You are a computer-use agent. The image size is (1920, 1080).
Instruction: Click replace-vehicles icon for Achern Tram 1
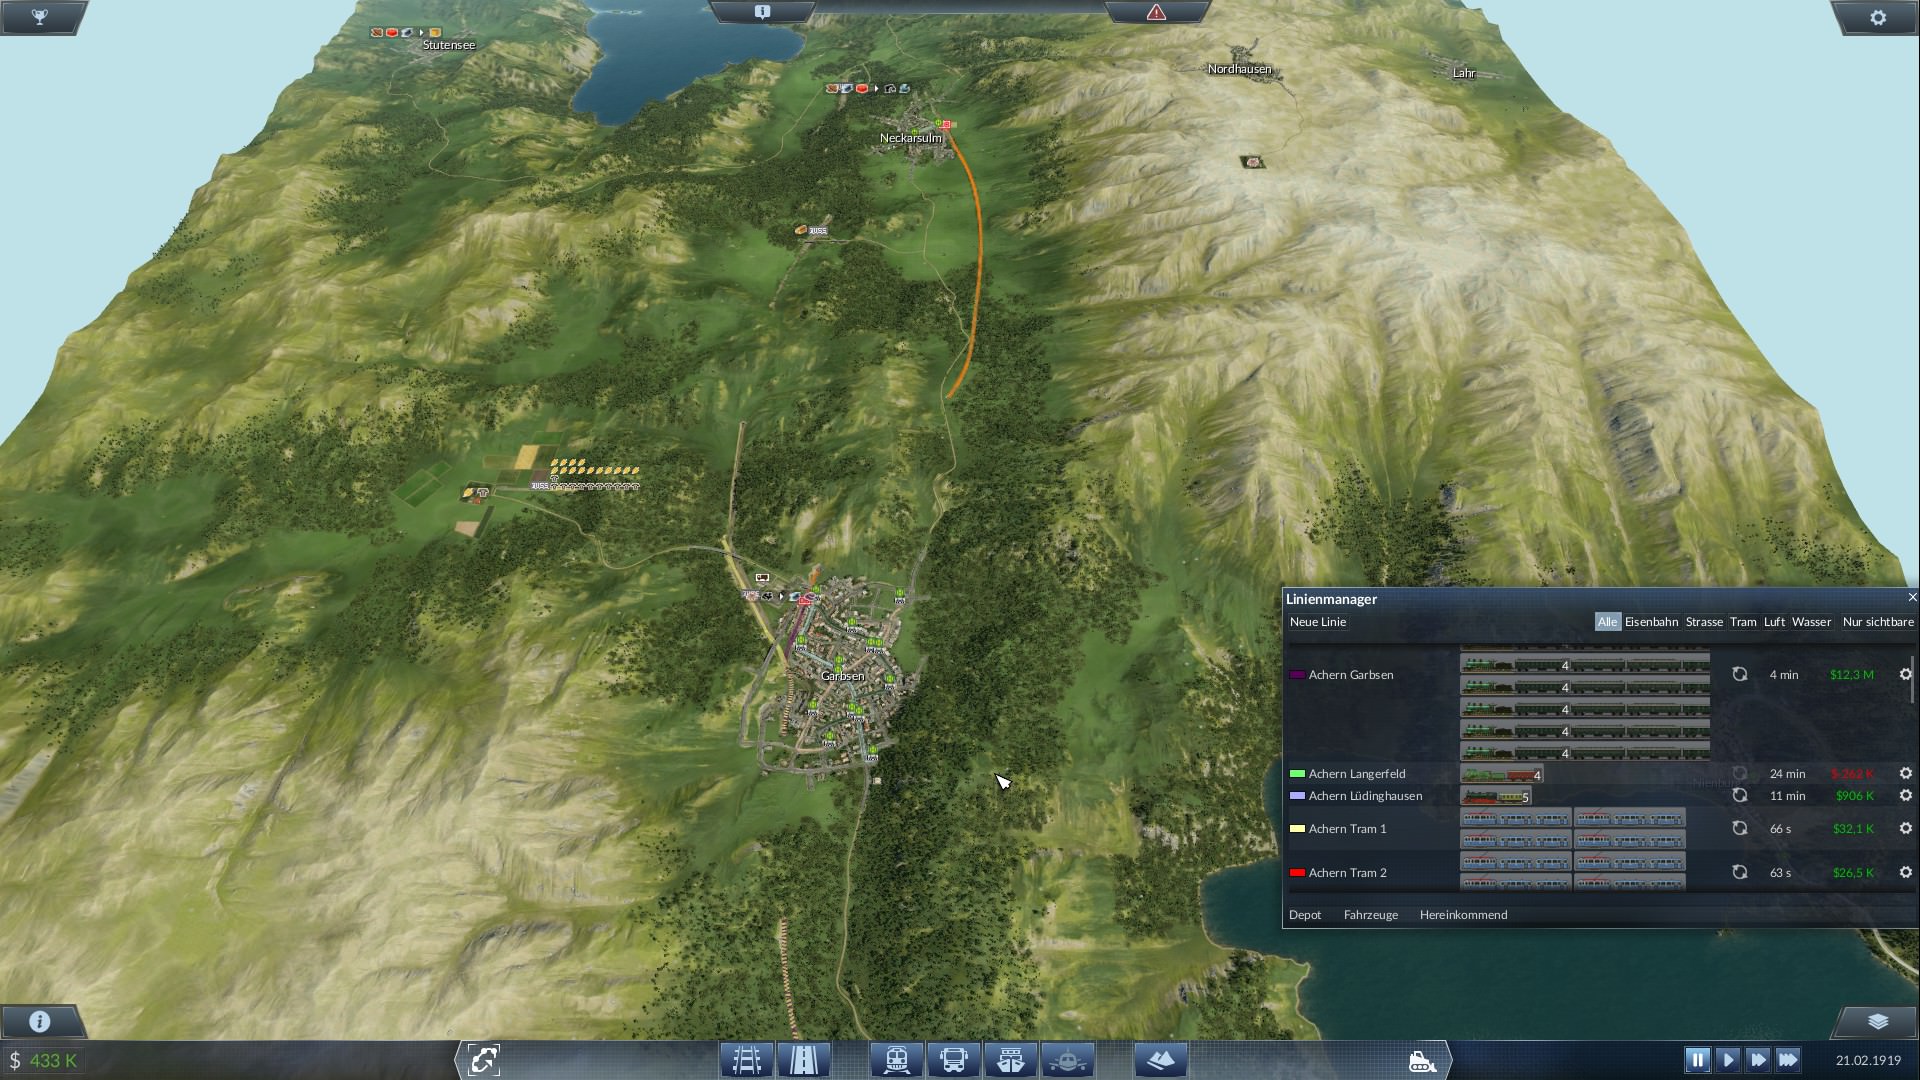(x=1740, y=828)
